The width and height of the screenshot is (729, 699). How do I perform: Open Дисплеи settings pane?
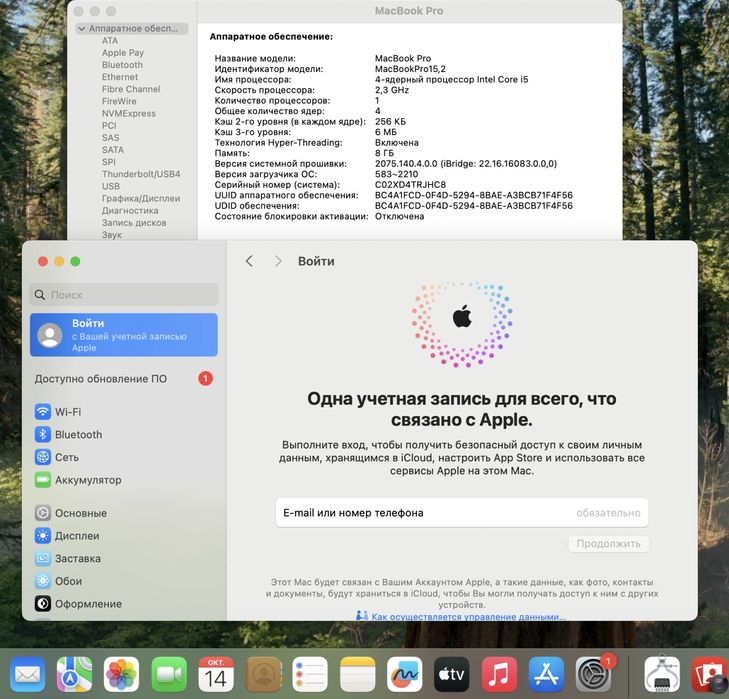tap(67, 536)
